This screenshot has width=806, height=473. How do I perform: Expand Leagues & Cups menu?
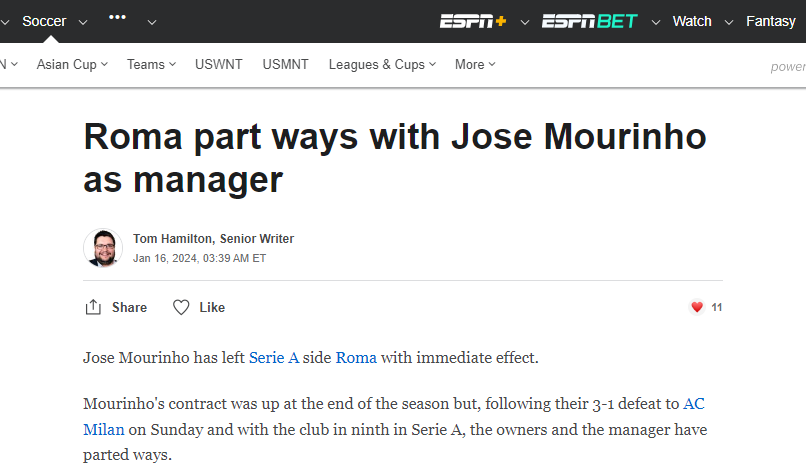pyautogui.click(x=382, y=64)
